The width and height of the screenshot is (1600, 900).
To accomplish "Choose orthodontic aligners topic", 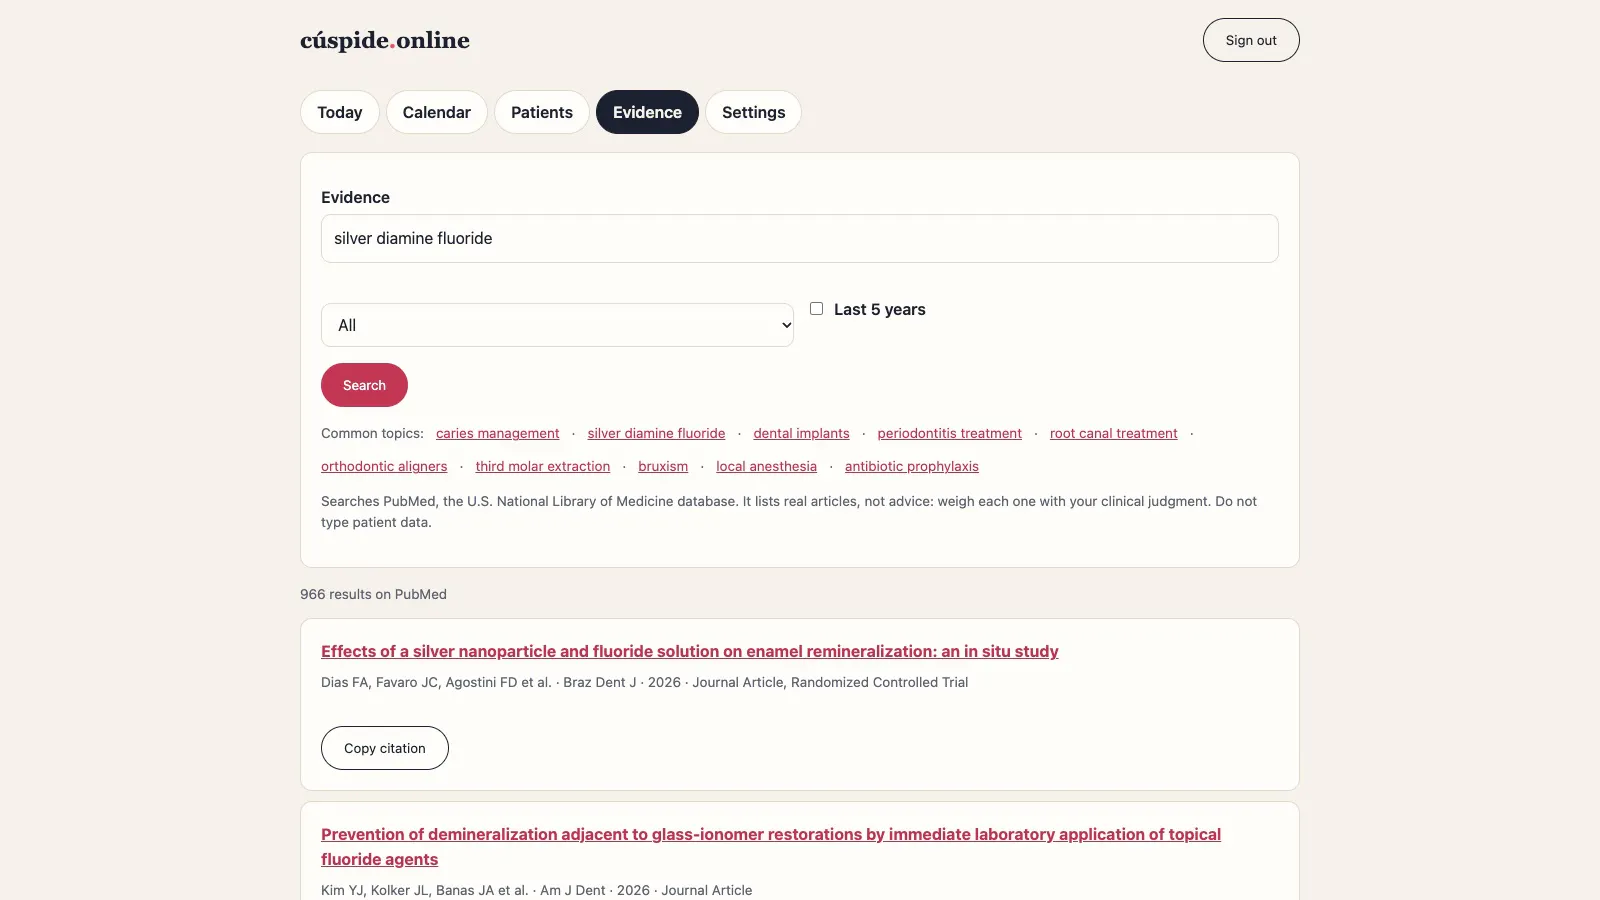I will click(x=384, y=466).
